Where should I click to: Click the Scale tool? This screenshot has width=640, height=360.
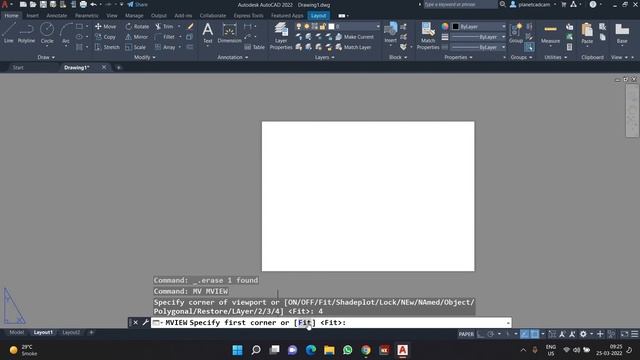(x=136, y=47)
